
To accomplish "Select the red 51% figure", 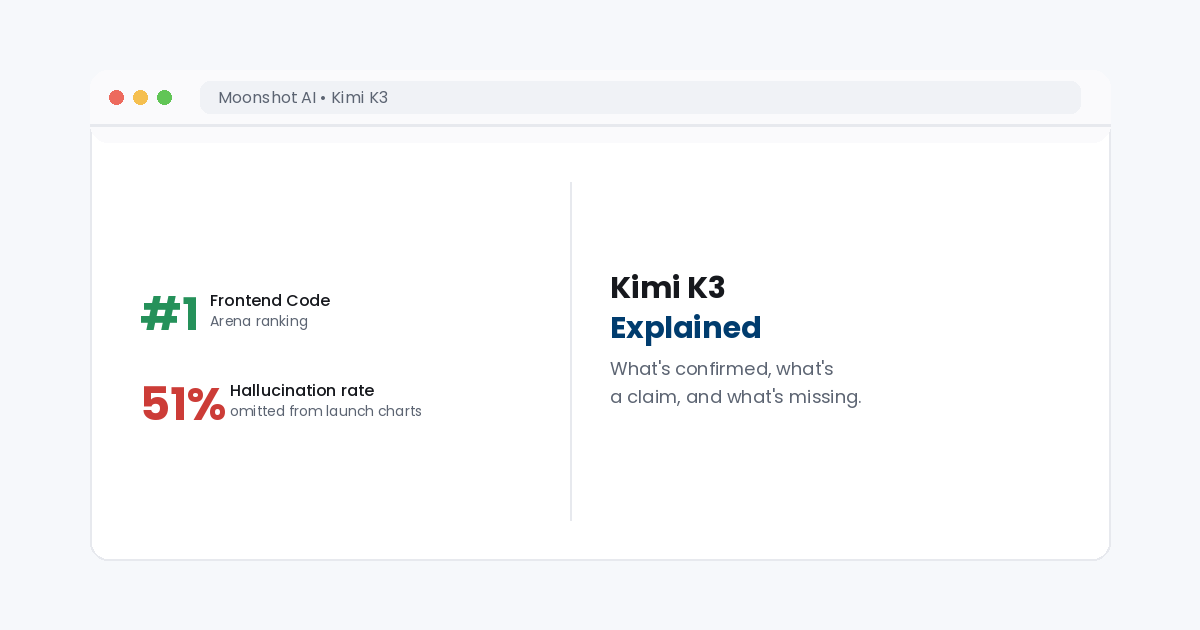I will [183, 404].
